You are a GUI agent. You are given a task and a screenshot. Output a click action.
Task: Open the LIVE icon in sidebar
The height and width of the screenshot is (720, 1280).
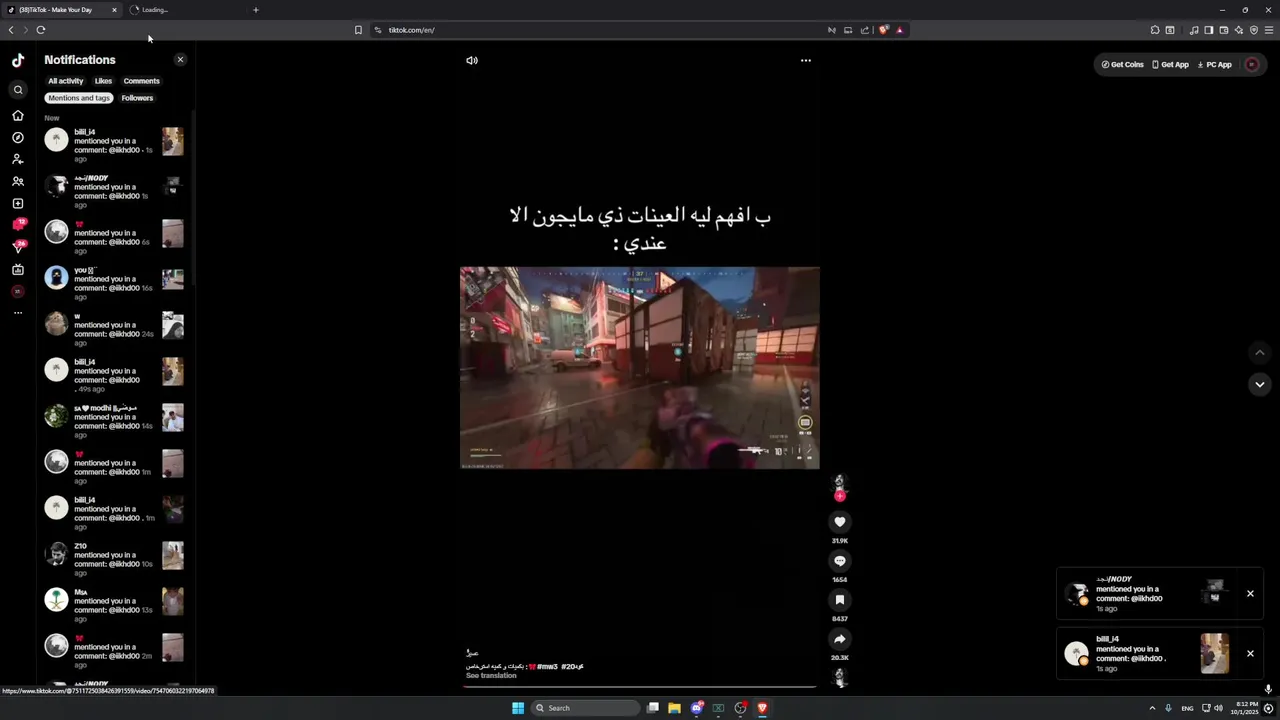click(x=18, y=270)
